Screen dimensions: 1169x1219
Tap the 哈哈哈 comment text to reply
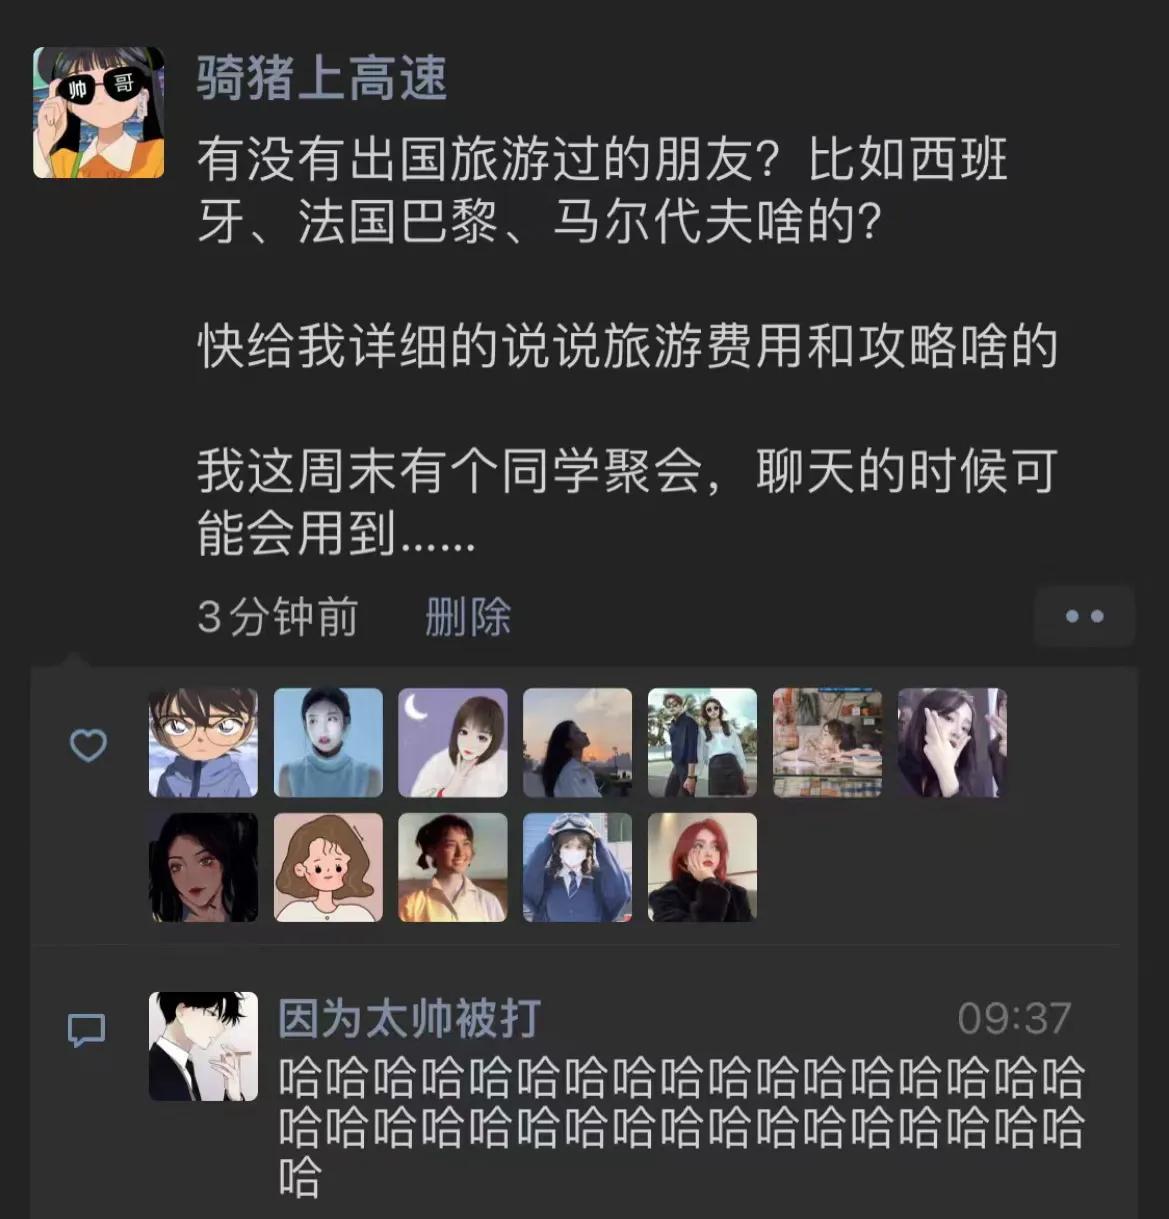(x=681, y=1127)
